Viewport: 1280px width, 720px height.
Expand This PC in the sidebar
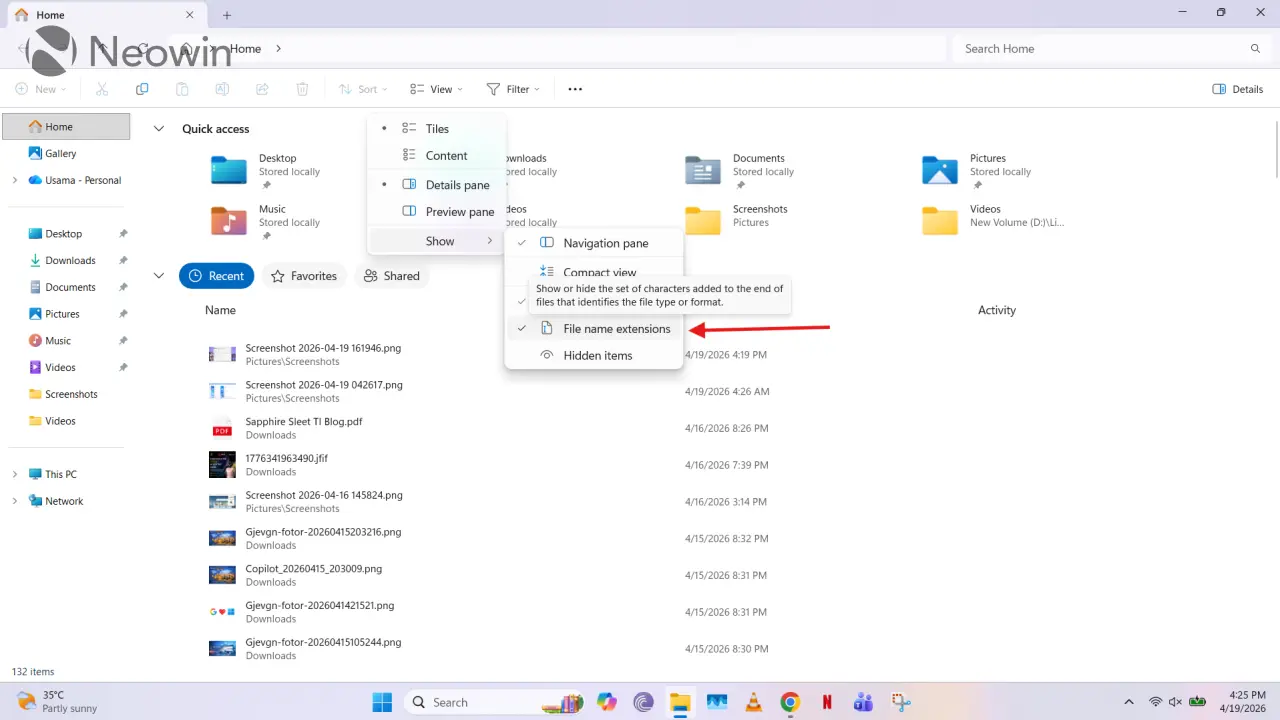click(x=15, y=473)
